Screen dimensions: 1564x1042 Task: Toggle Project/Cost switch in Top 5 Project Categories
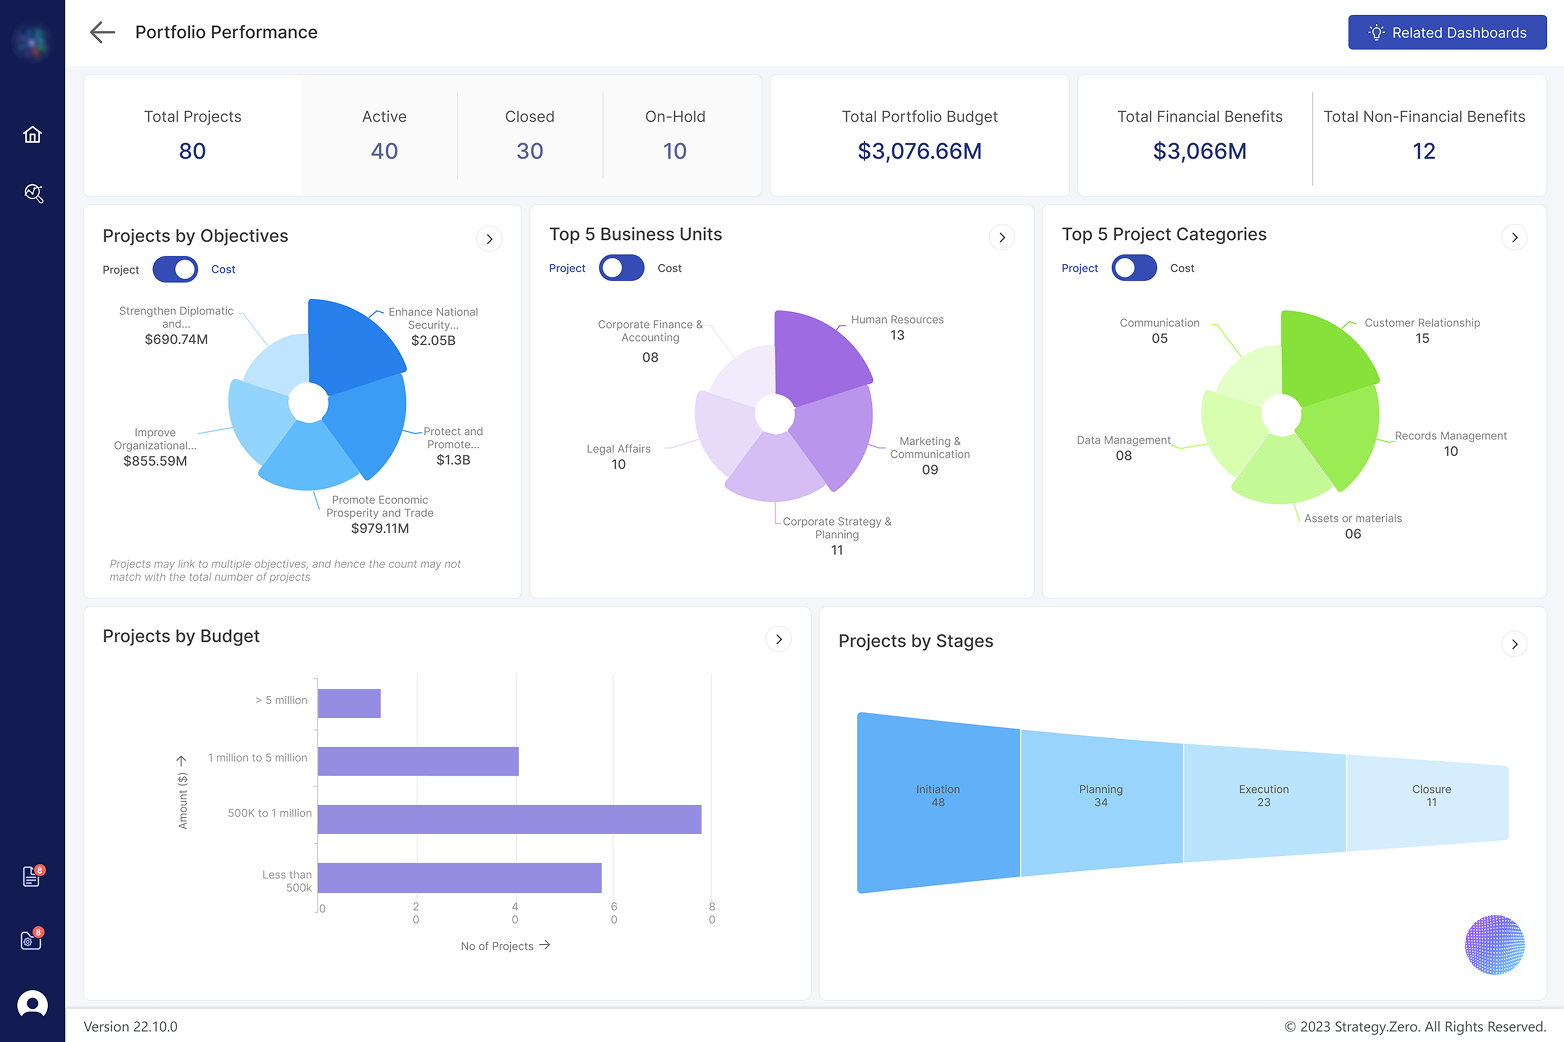point(1134,268)
